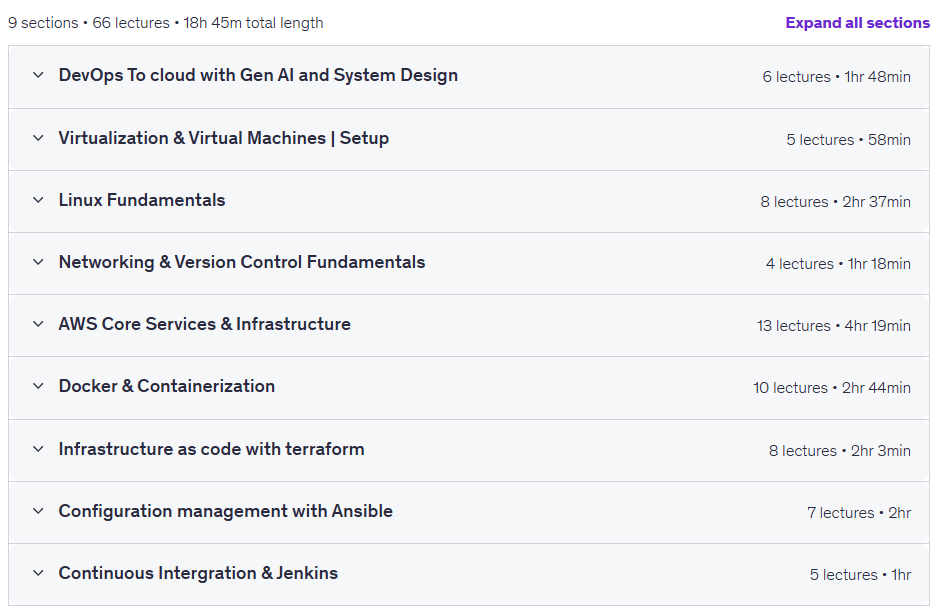Click the 9 sections • 66 lectures summary text
This screenshot has height=615, width=937.
(166, 23)
